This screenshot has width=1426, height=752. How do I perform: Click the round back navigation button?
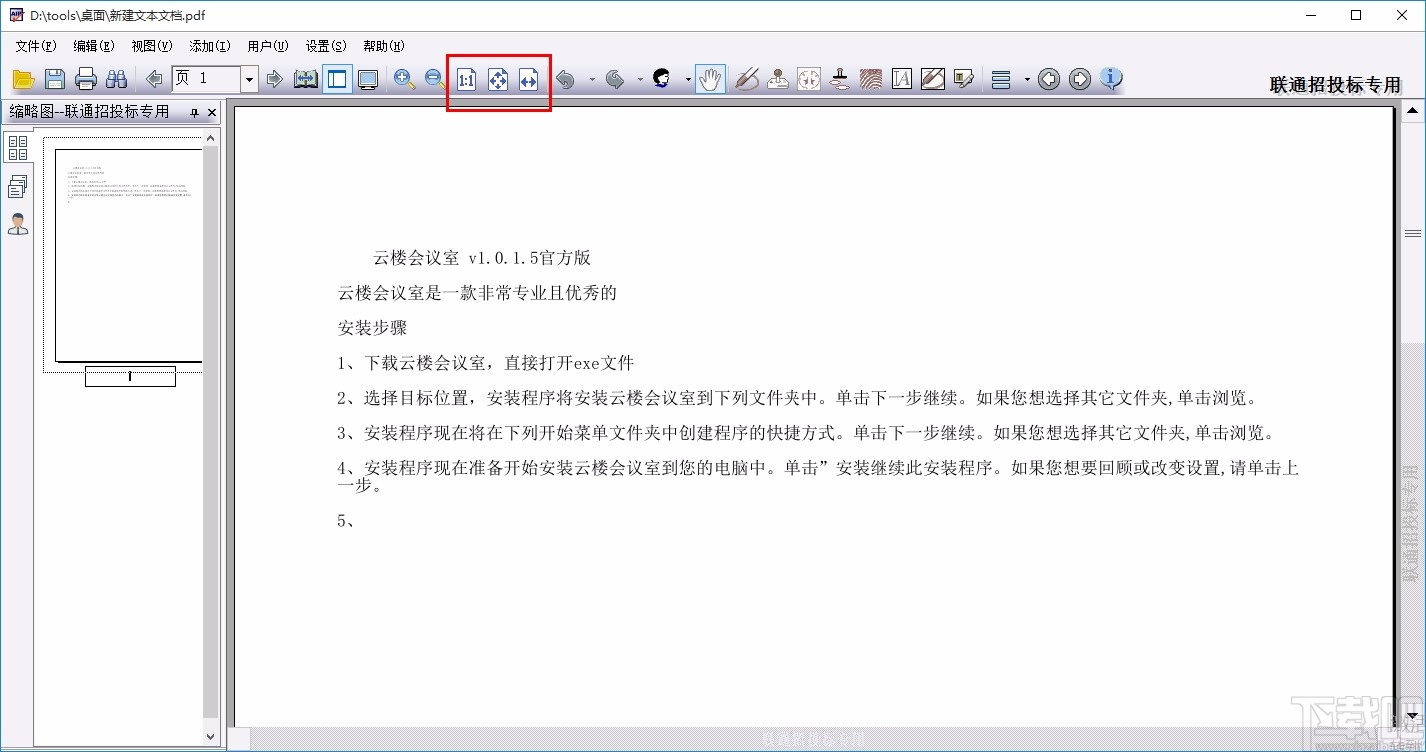click(x=1049, y=79)
